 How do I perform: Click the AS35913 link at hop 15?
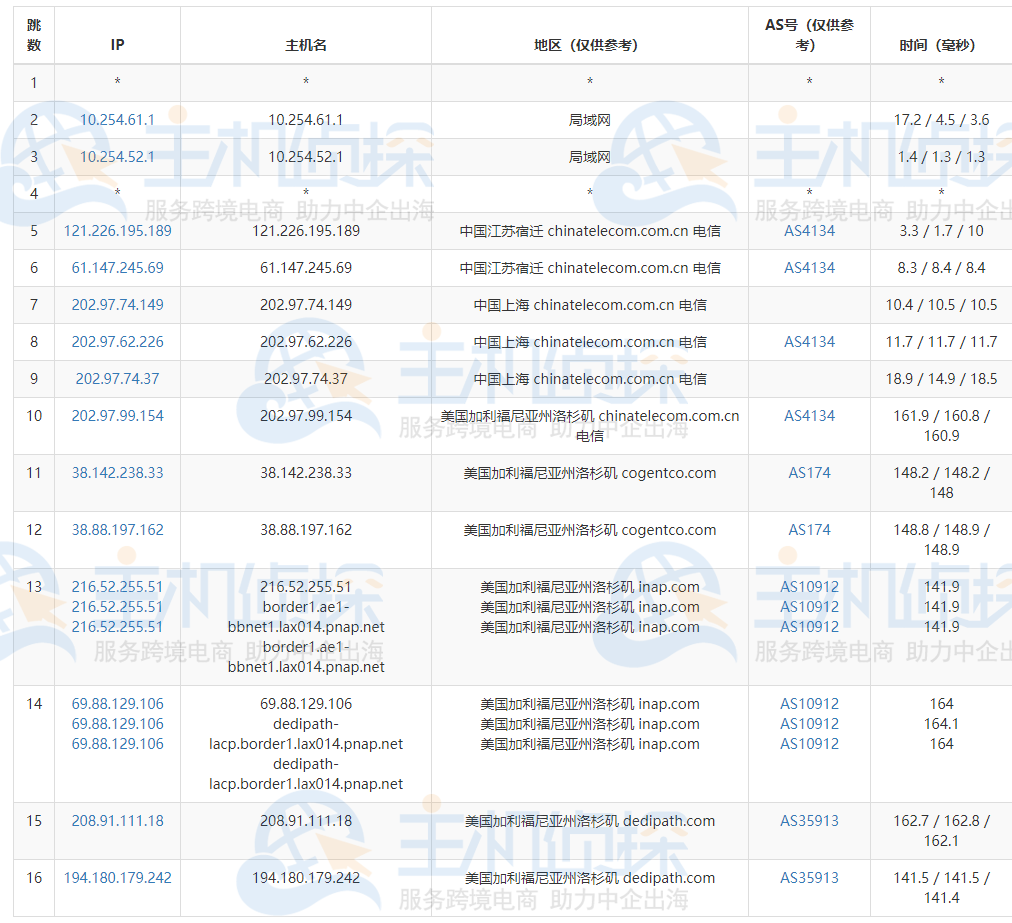[809, 820]
